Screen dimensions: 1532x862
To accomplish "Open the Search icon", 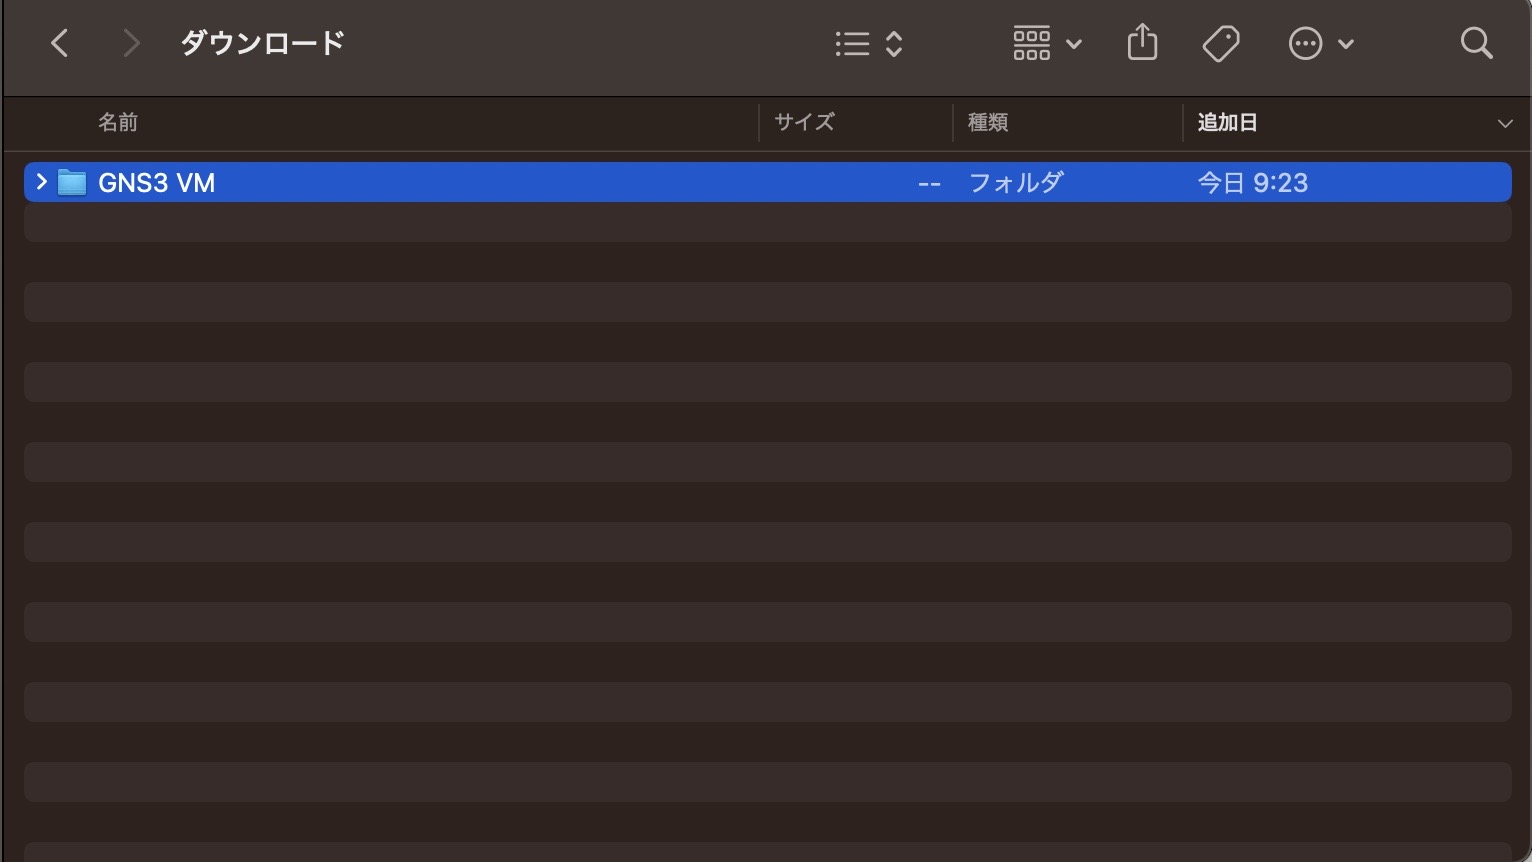I will point(1476,43).
